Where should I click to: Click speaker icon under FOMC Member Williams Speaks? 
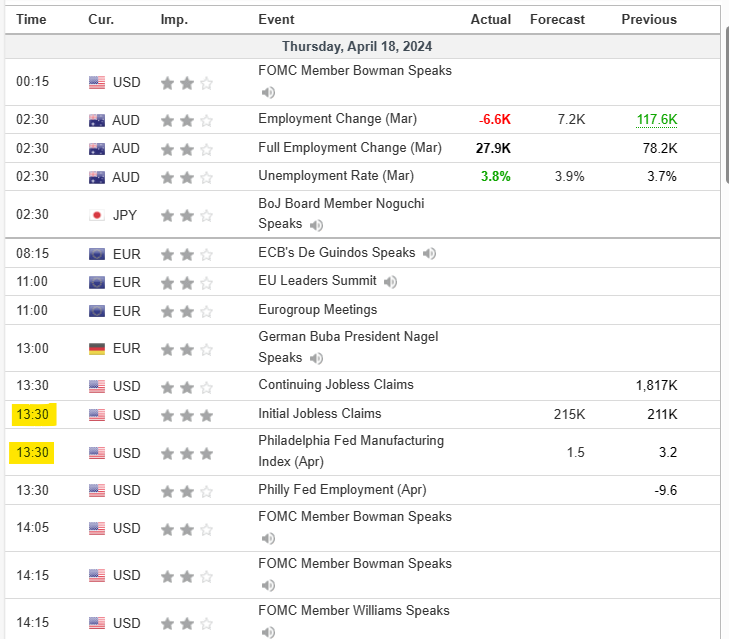click(268, 632)
